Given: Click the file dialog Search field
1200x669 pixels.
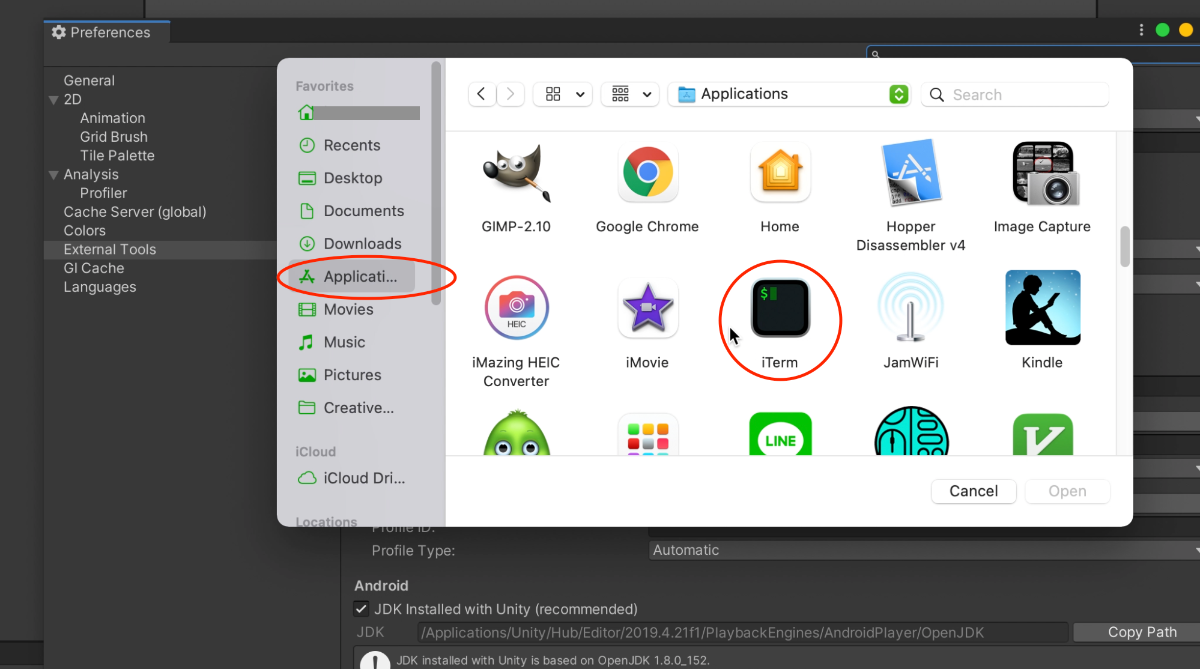Looking at the screenshot, I should 1015,95.
